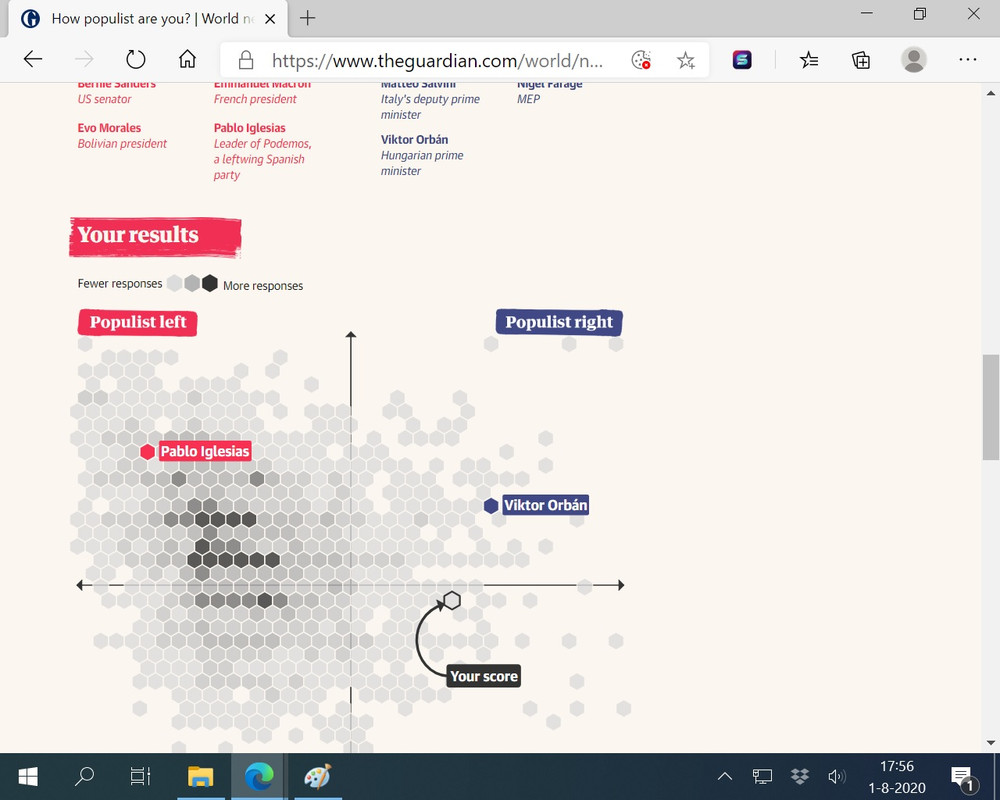Open the browser home page
This screenshot has height=800, width=1000.
187,59
